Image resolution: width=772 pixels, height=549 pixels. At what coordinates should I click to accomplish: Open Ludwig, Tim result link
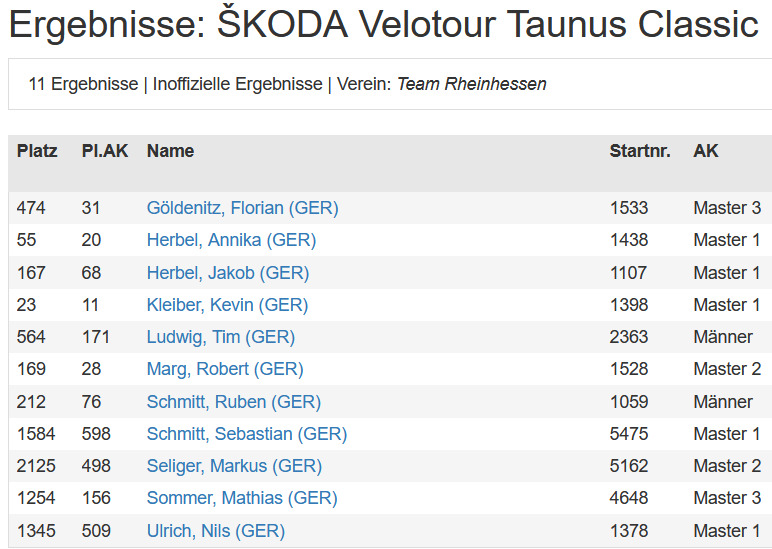click(x=221, y=337)
